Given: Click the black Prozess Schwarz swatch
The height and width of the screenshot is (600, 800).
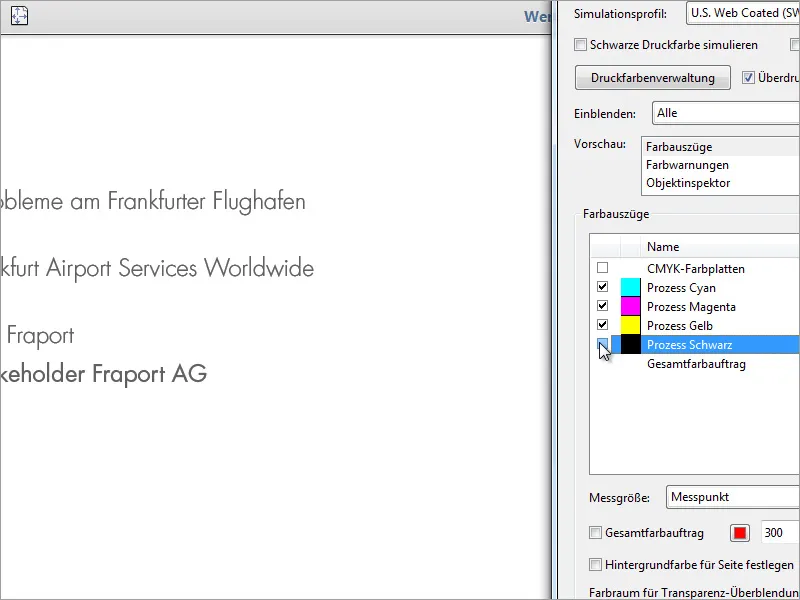Looking at the screenshot, I should 631,344.
